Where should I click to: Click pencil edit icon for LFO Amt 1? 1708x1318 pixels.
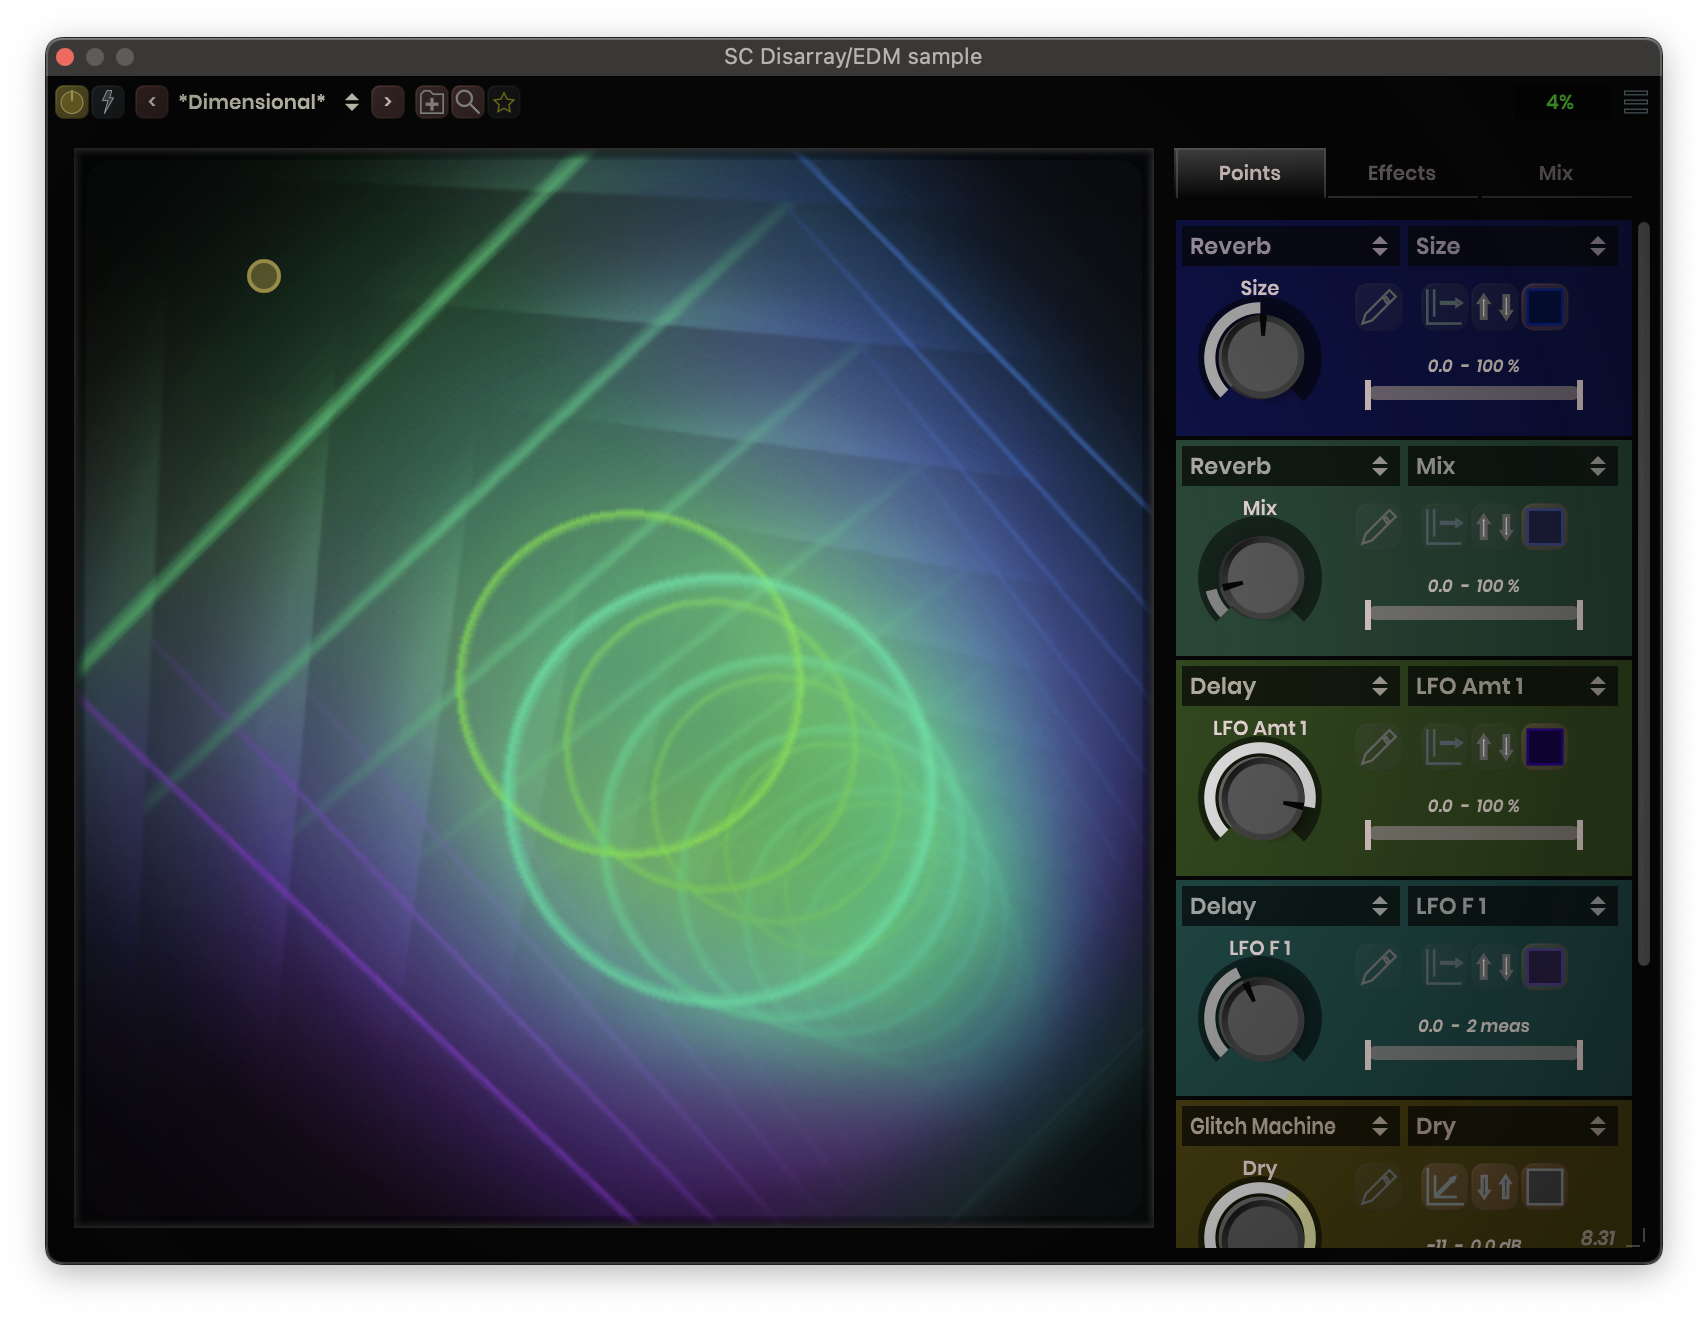[x=1378, y=747]
